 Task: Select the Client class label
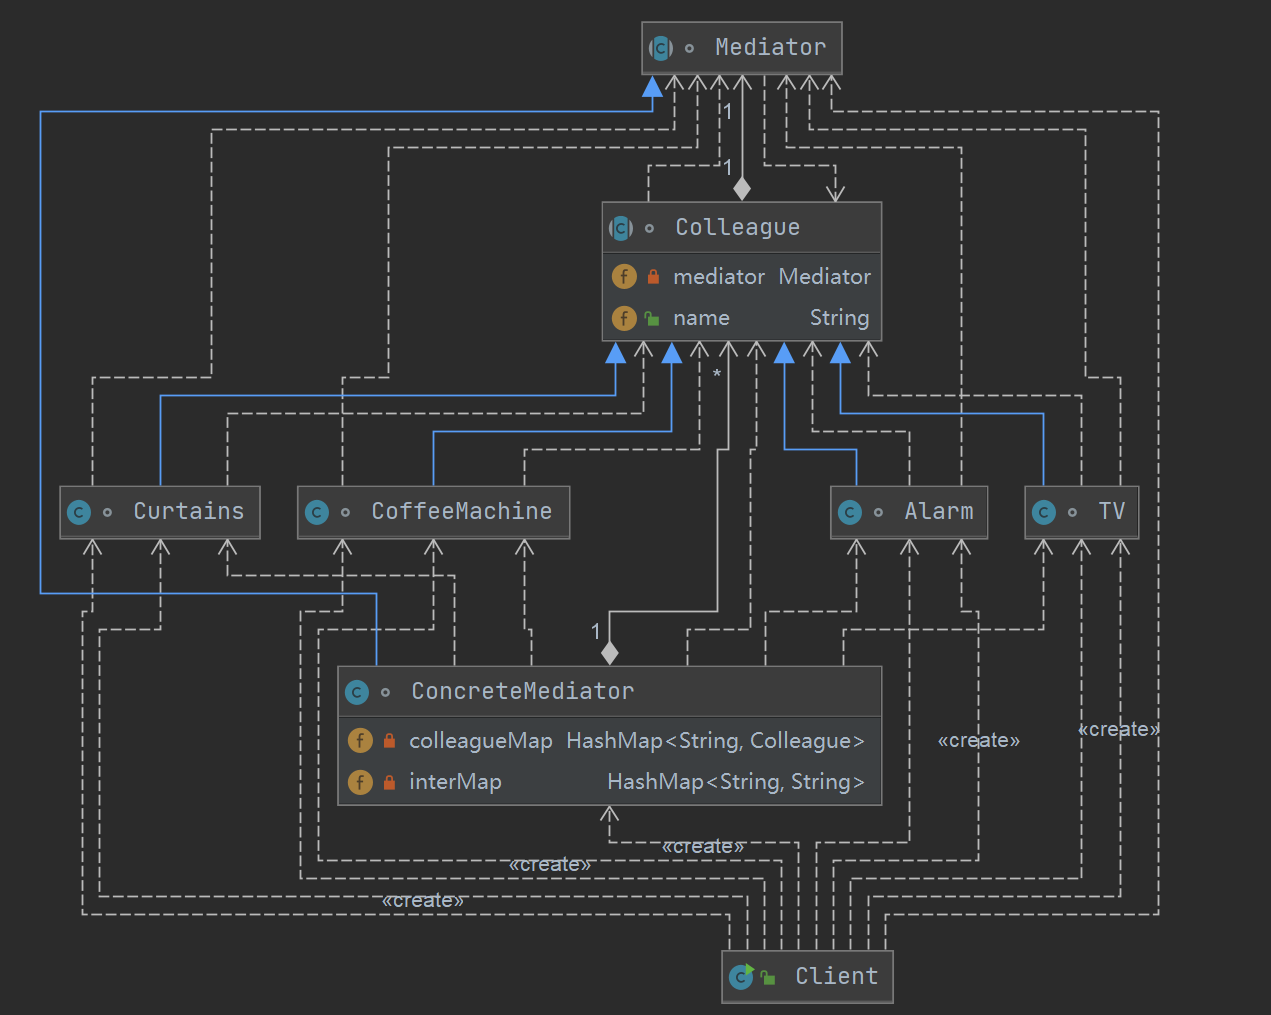click(836, 976)
